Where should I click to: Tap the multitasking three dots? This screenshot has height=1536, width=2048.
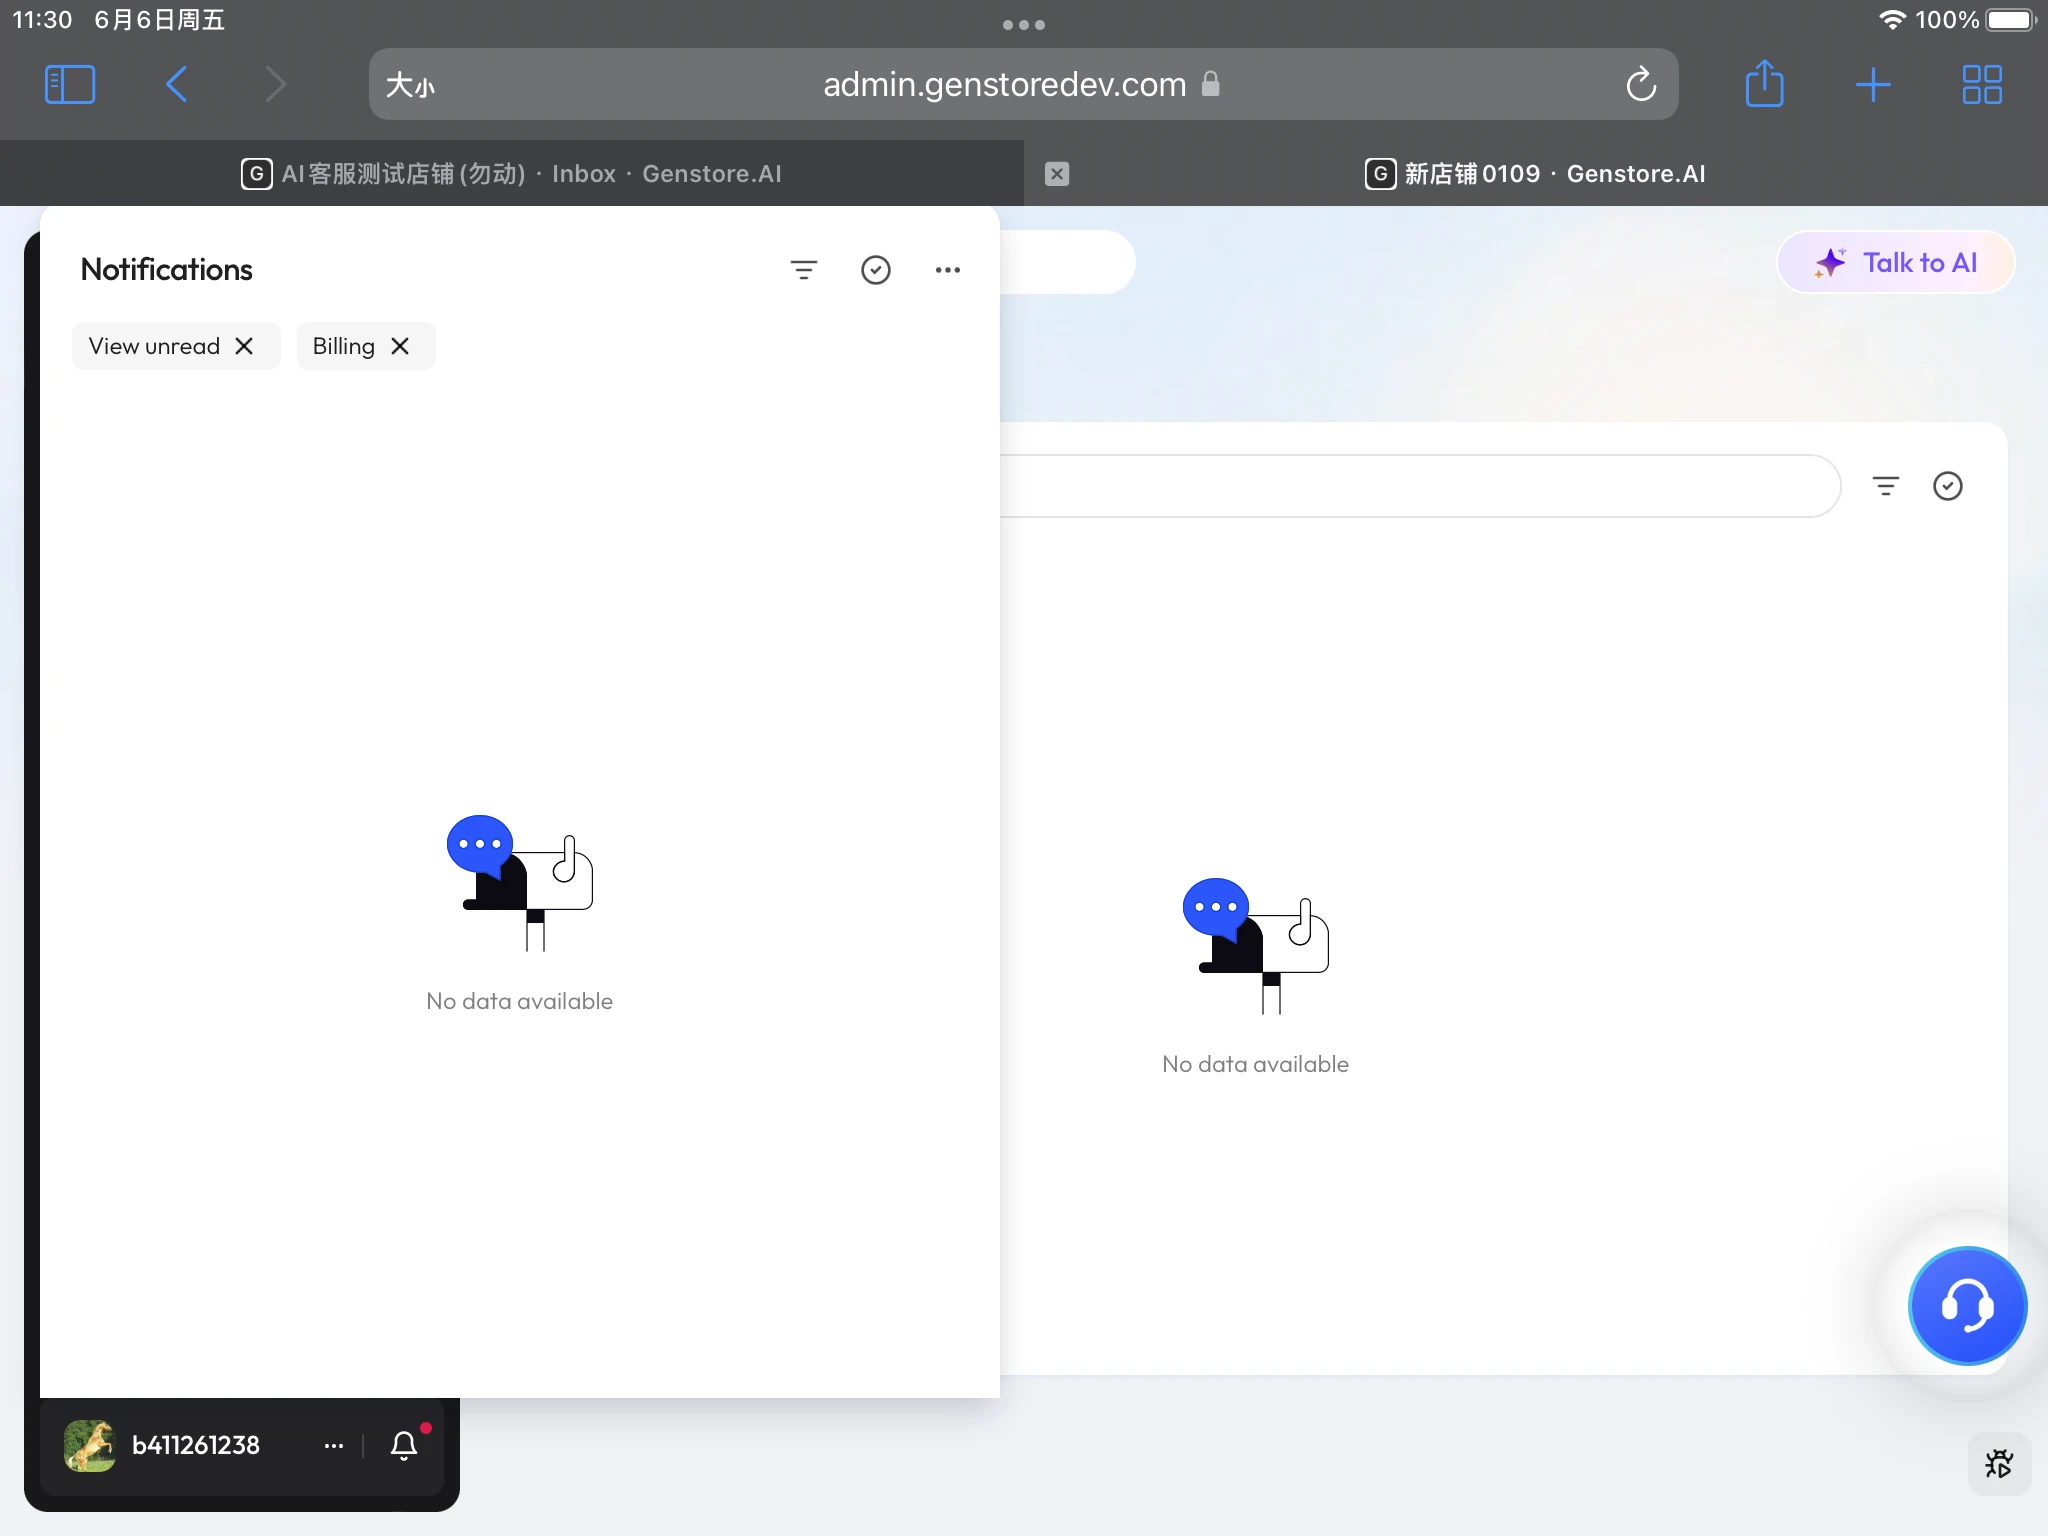[1024, 25]
